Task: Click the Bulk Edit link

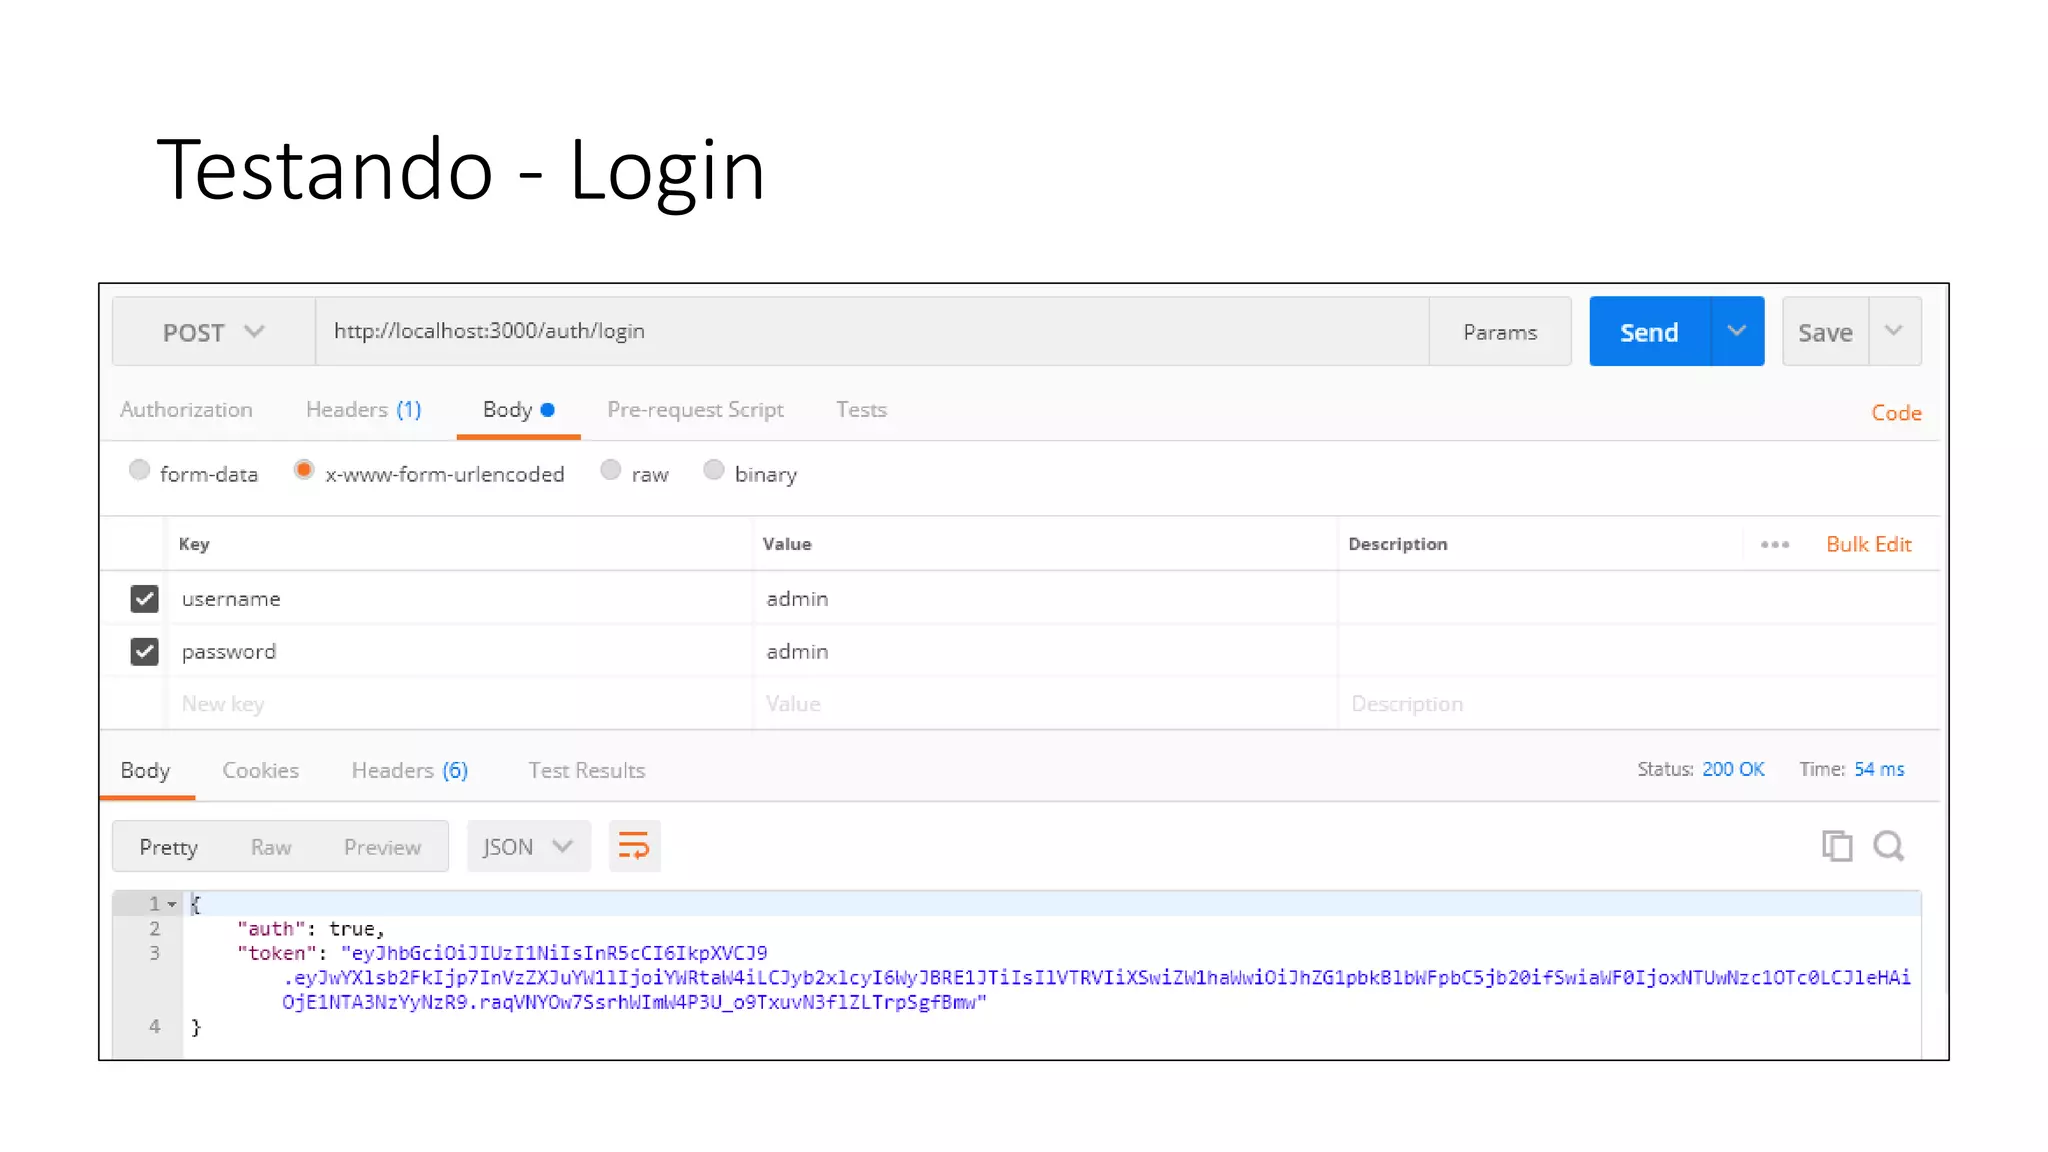Action: pos(1868,544)
